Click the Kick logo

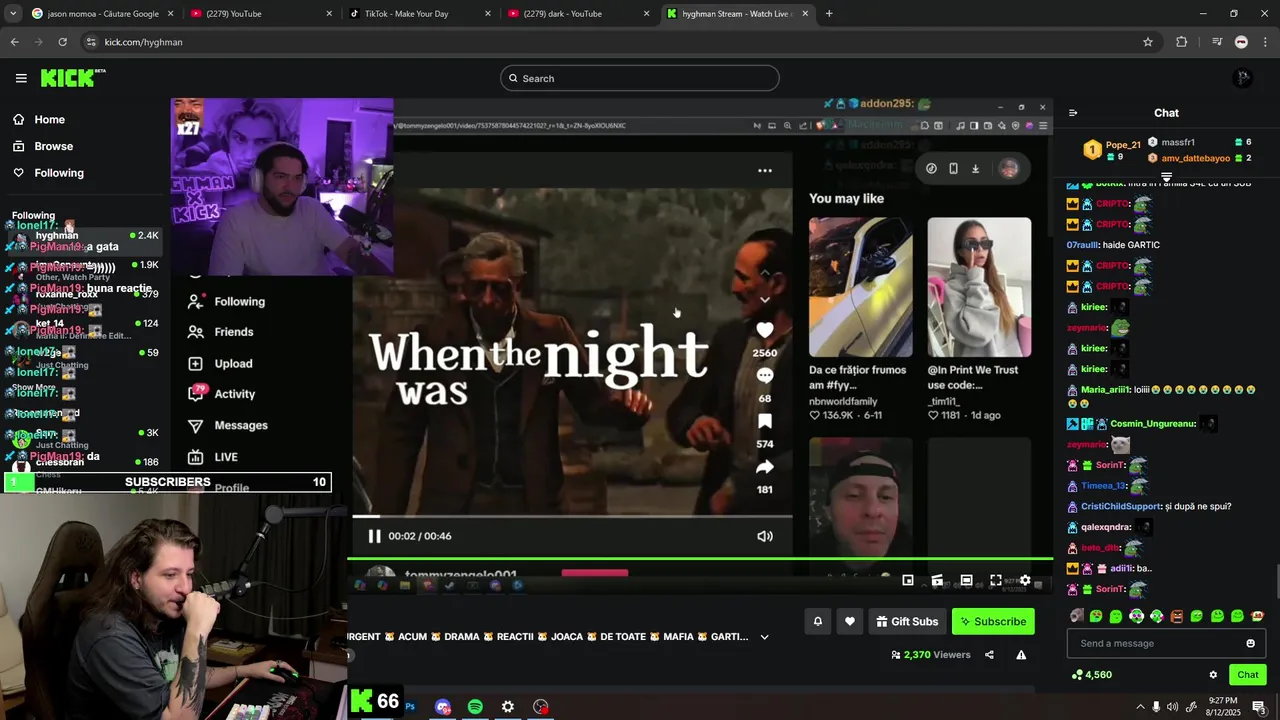point(73,78)
